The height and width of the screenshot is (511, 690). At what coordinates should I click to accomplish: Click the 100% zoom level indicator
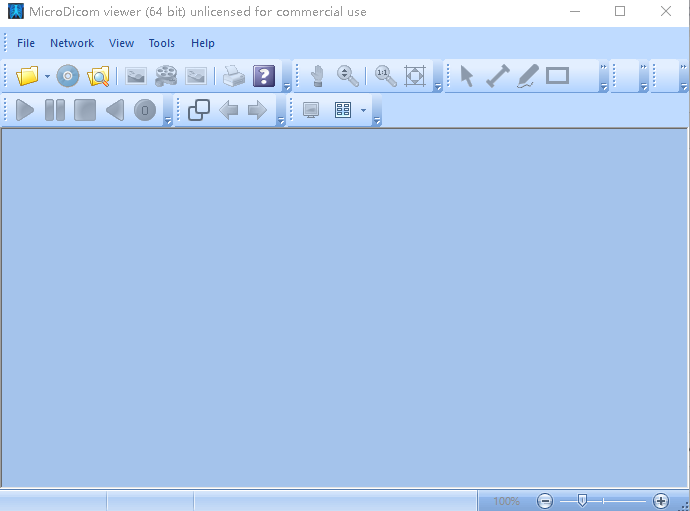click(x=506, y=501)
